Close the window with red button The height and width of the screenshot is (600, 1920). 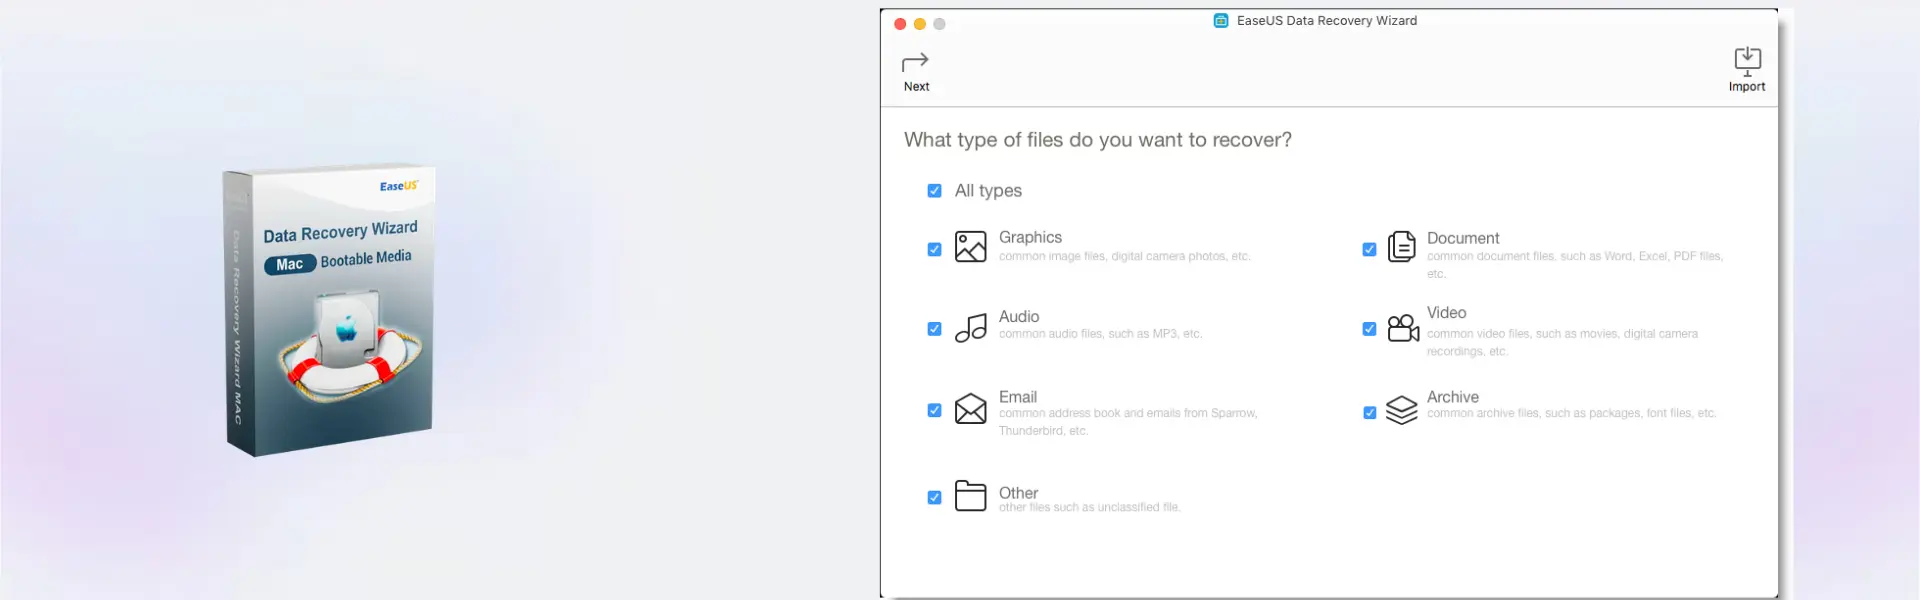point(900,24)
